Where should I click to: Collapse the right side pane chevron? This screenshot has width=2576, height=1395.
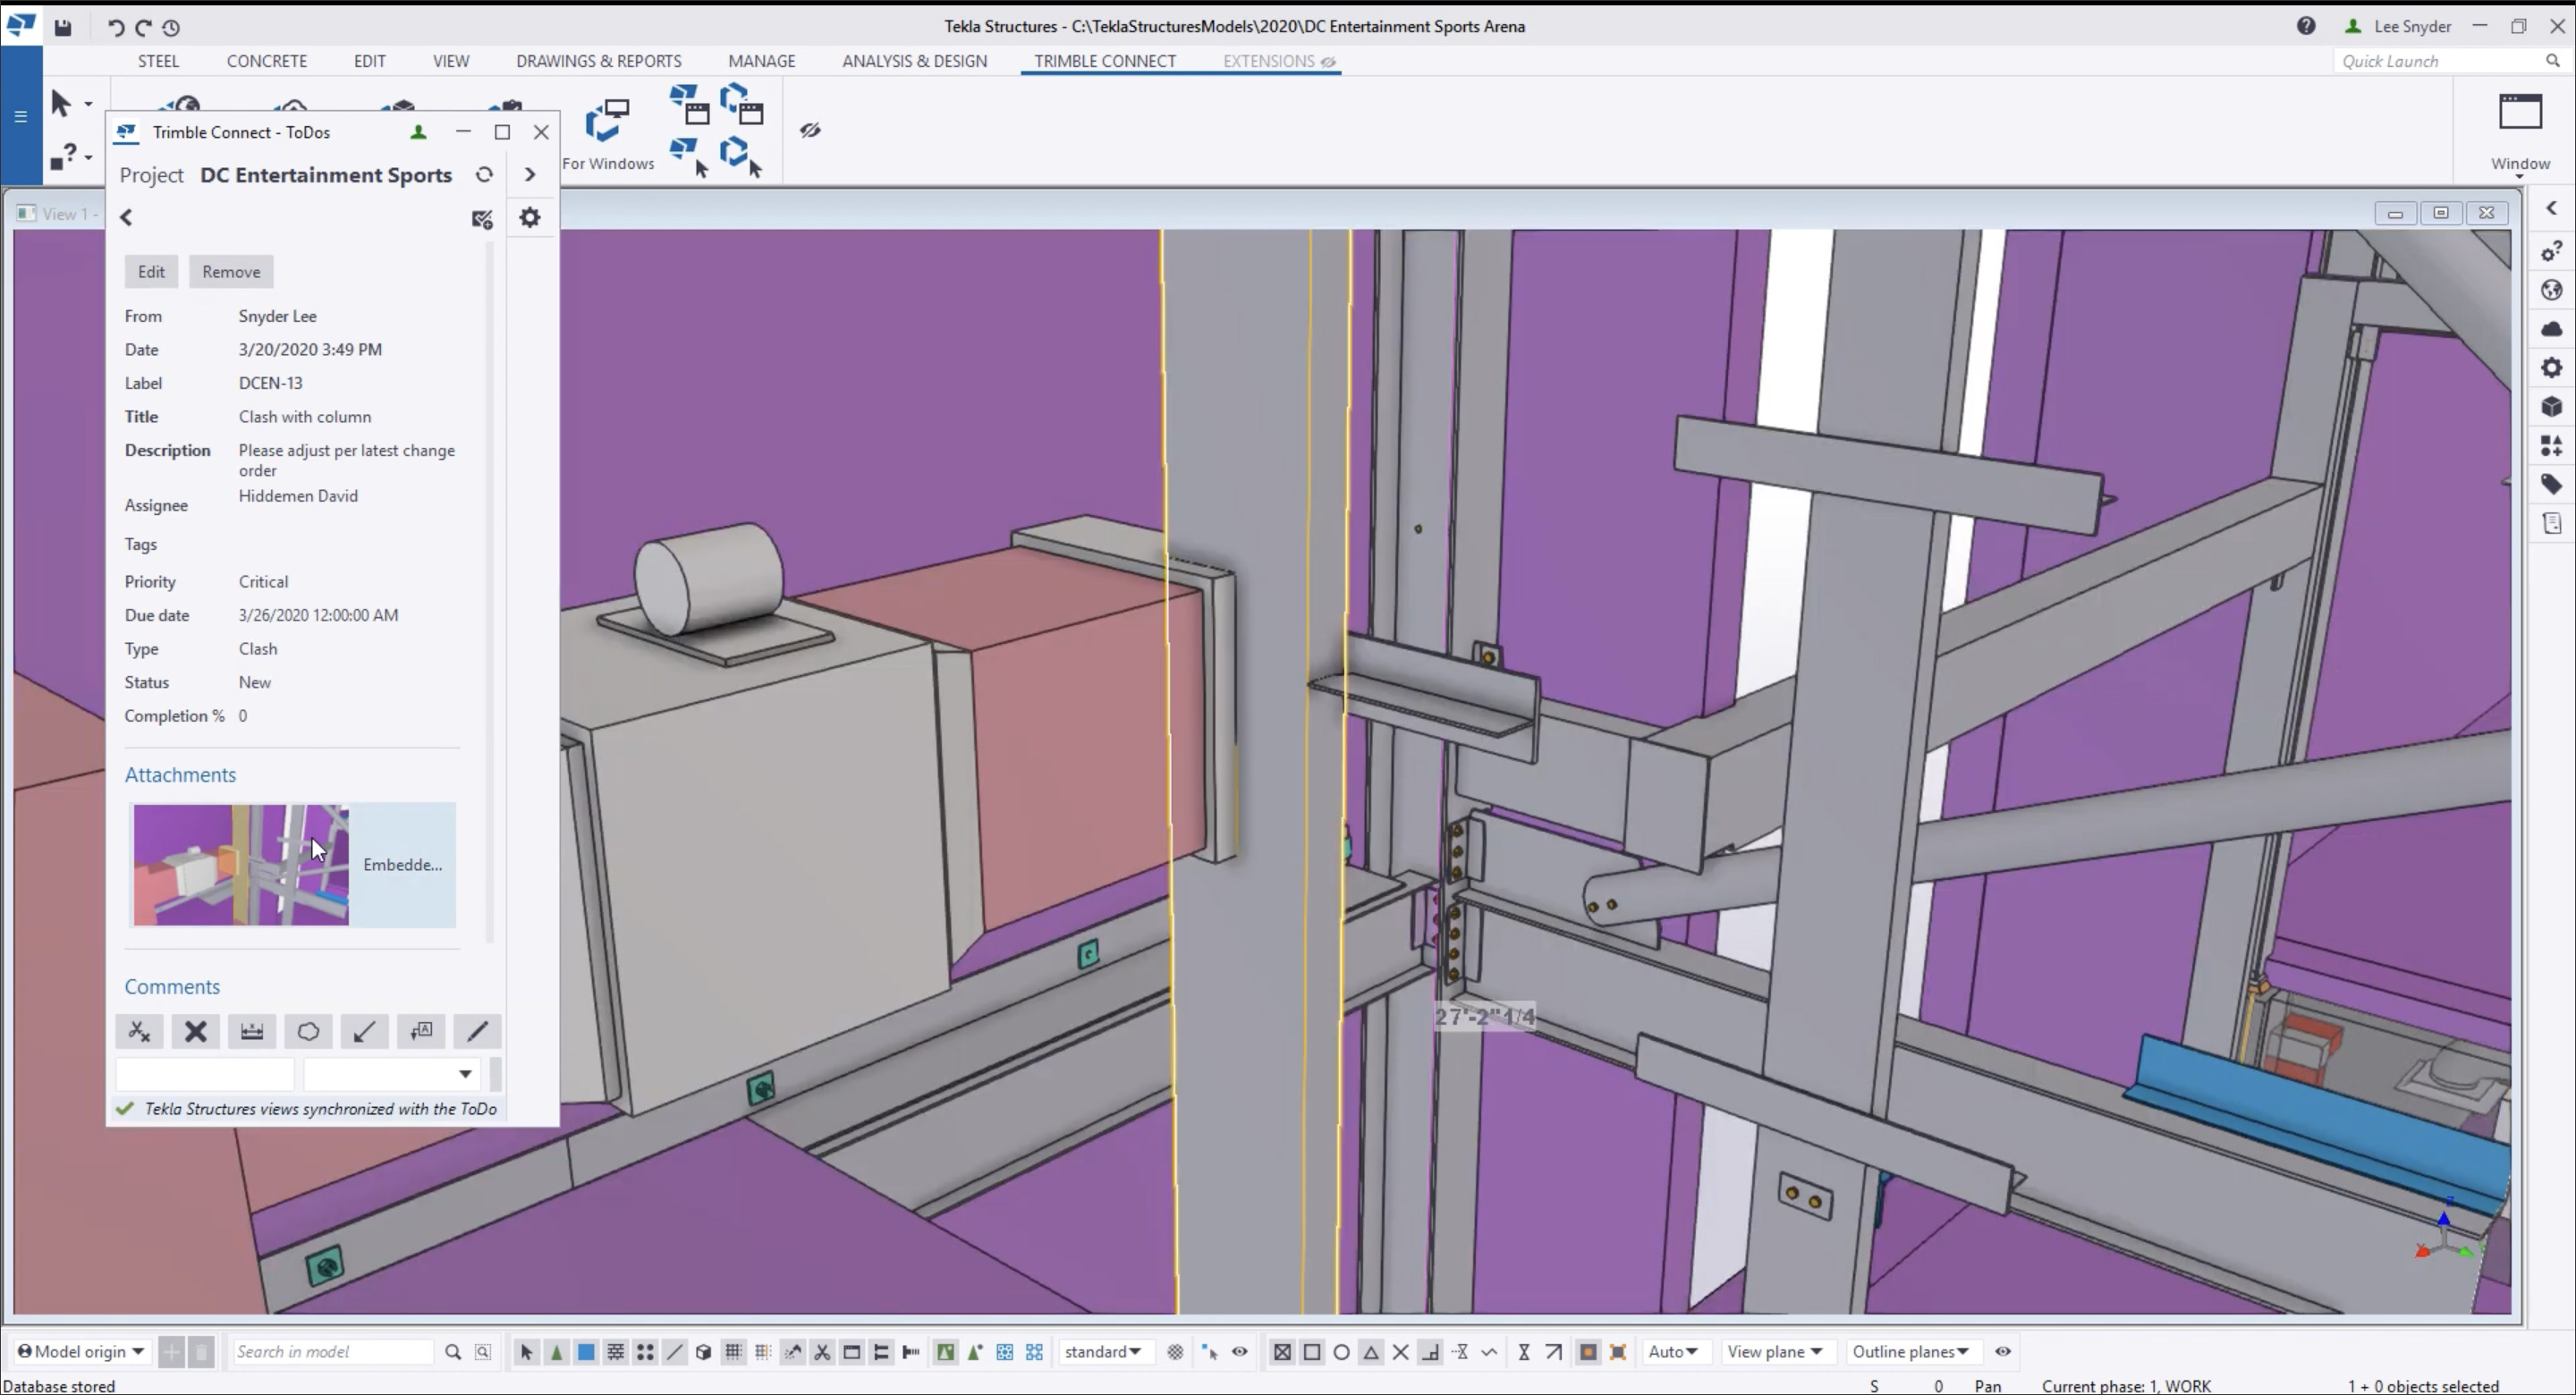pos(2552,208)
